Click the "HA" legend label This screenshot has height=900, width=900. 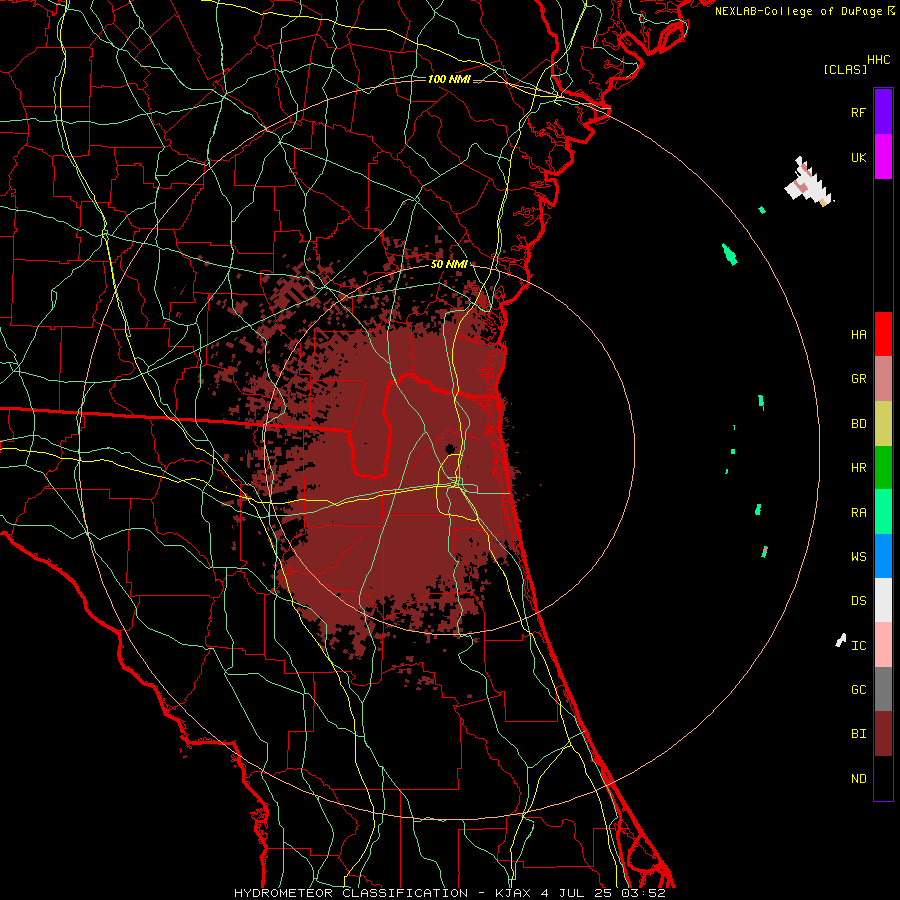(858, 335)
